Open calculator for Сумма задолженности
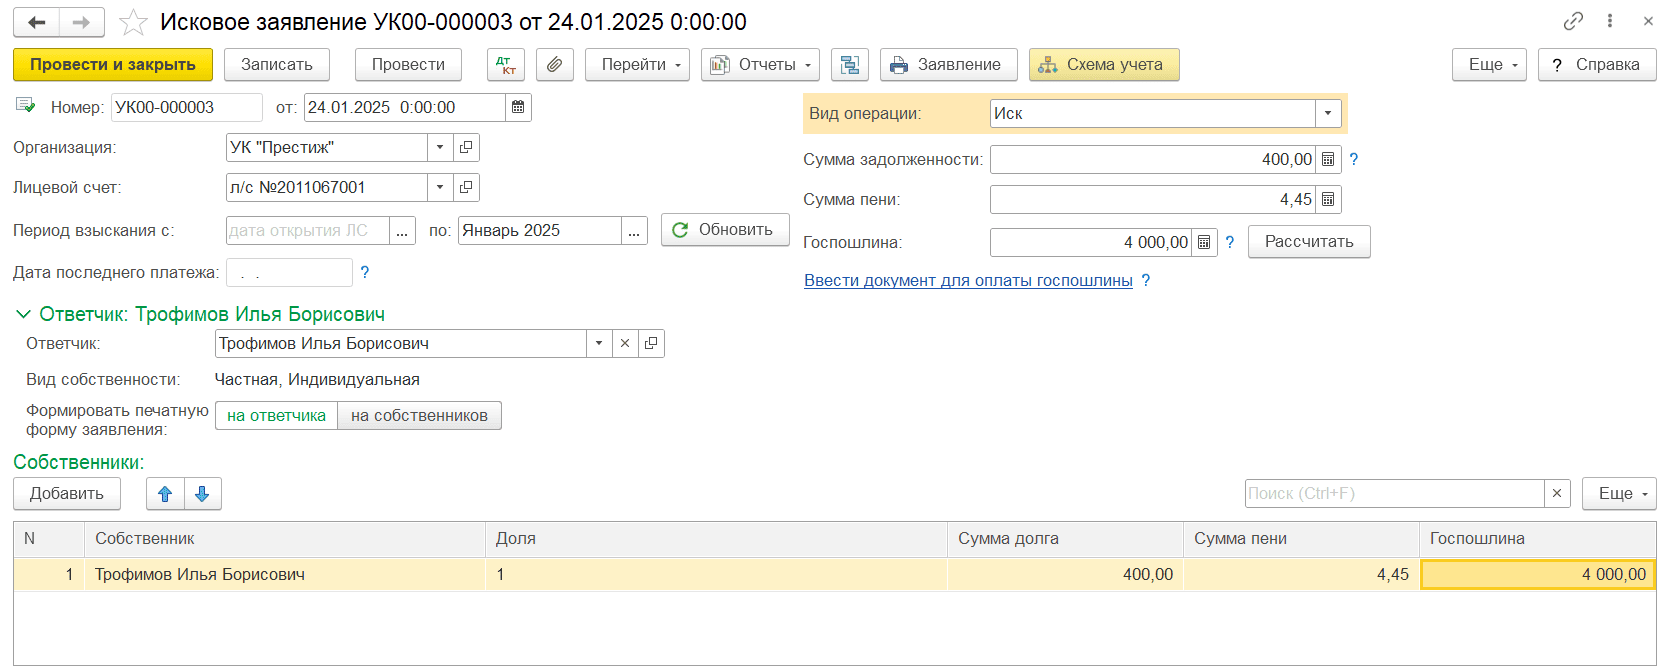Viewport: 1663px width, 671px height. pos(1328,160)
